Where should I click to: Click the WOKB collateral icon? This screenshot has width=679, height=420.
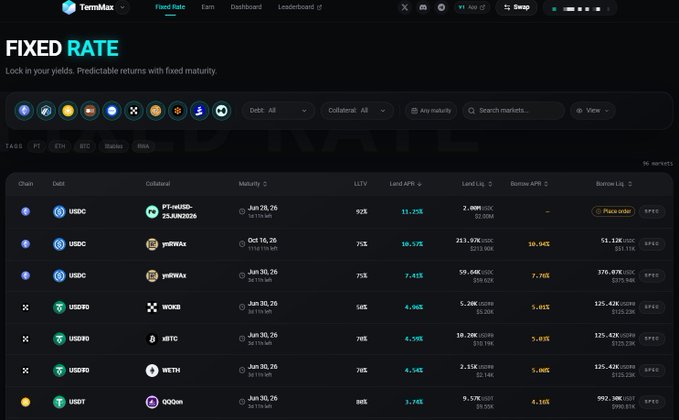[x=152, y=307]
